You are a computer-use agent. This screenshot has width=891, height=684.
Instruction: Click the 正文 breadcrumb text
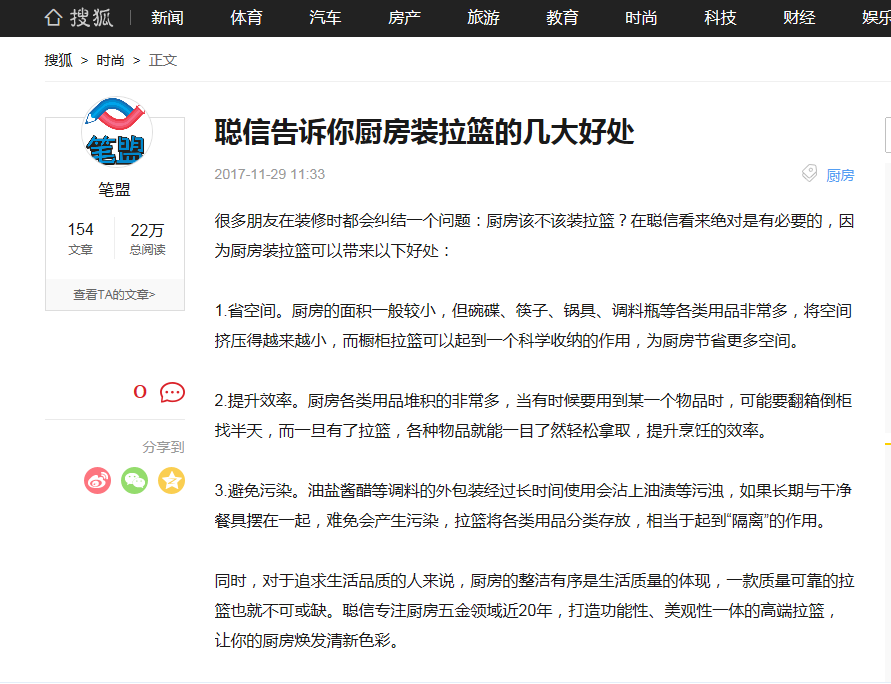click(x=163, y=60)
